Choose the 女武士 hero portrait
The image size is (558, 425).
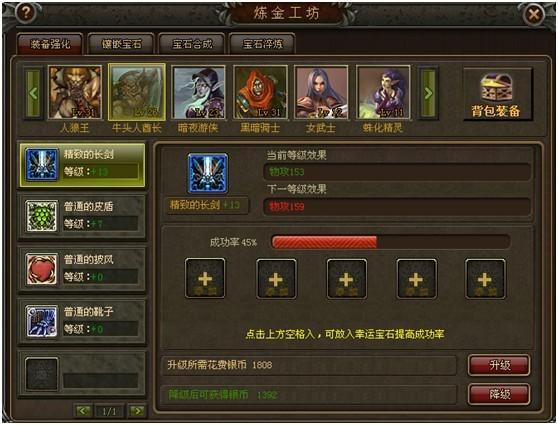(x=321, y=92)
